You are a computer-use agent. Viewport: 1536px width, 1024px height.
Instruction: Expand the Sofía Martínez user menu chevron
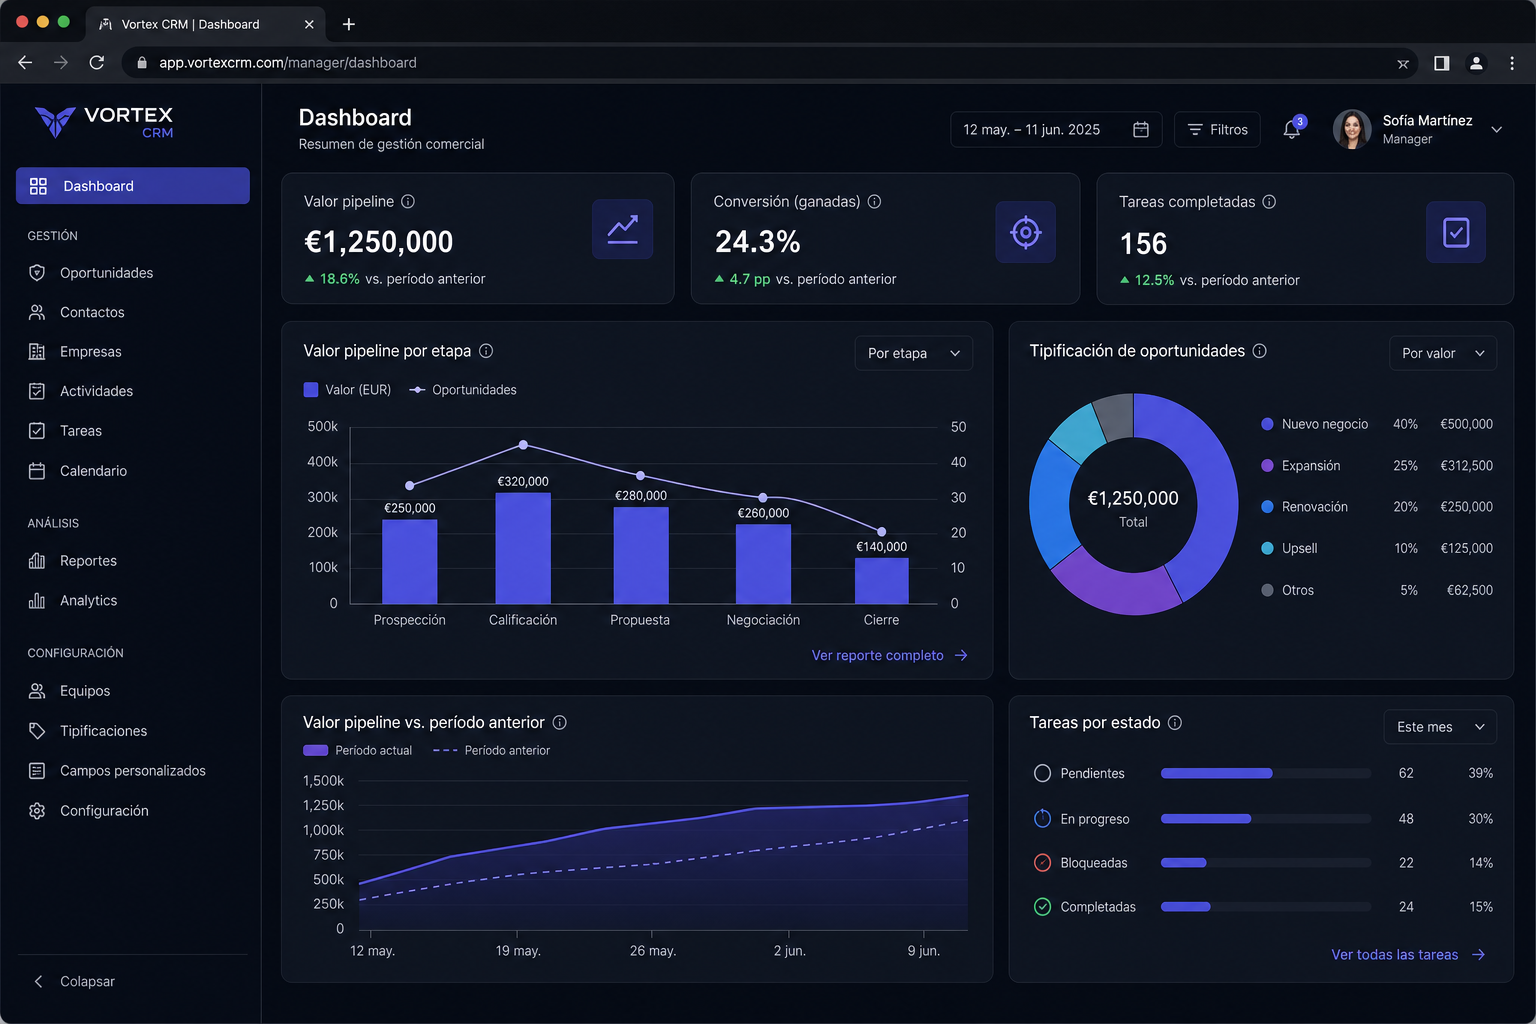(x=1496, y=130)
